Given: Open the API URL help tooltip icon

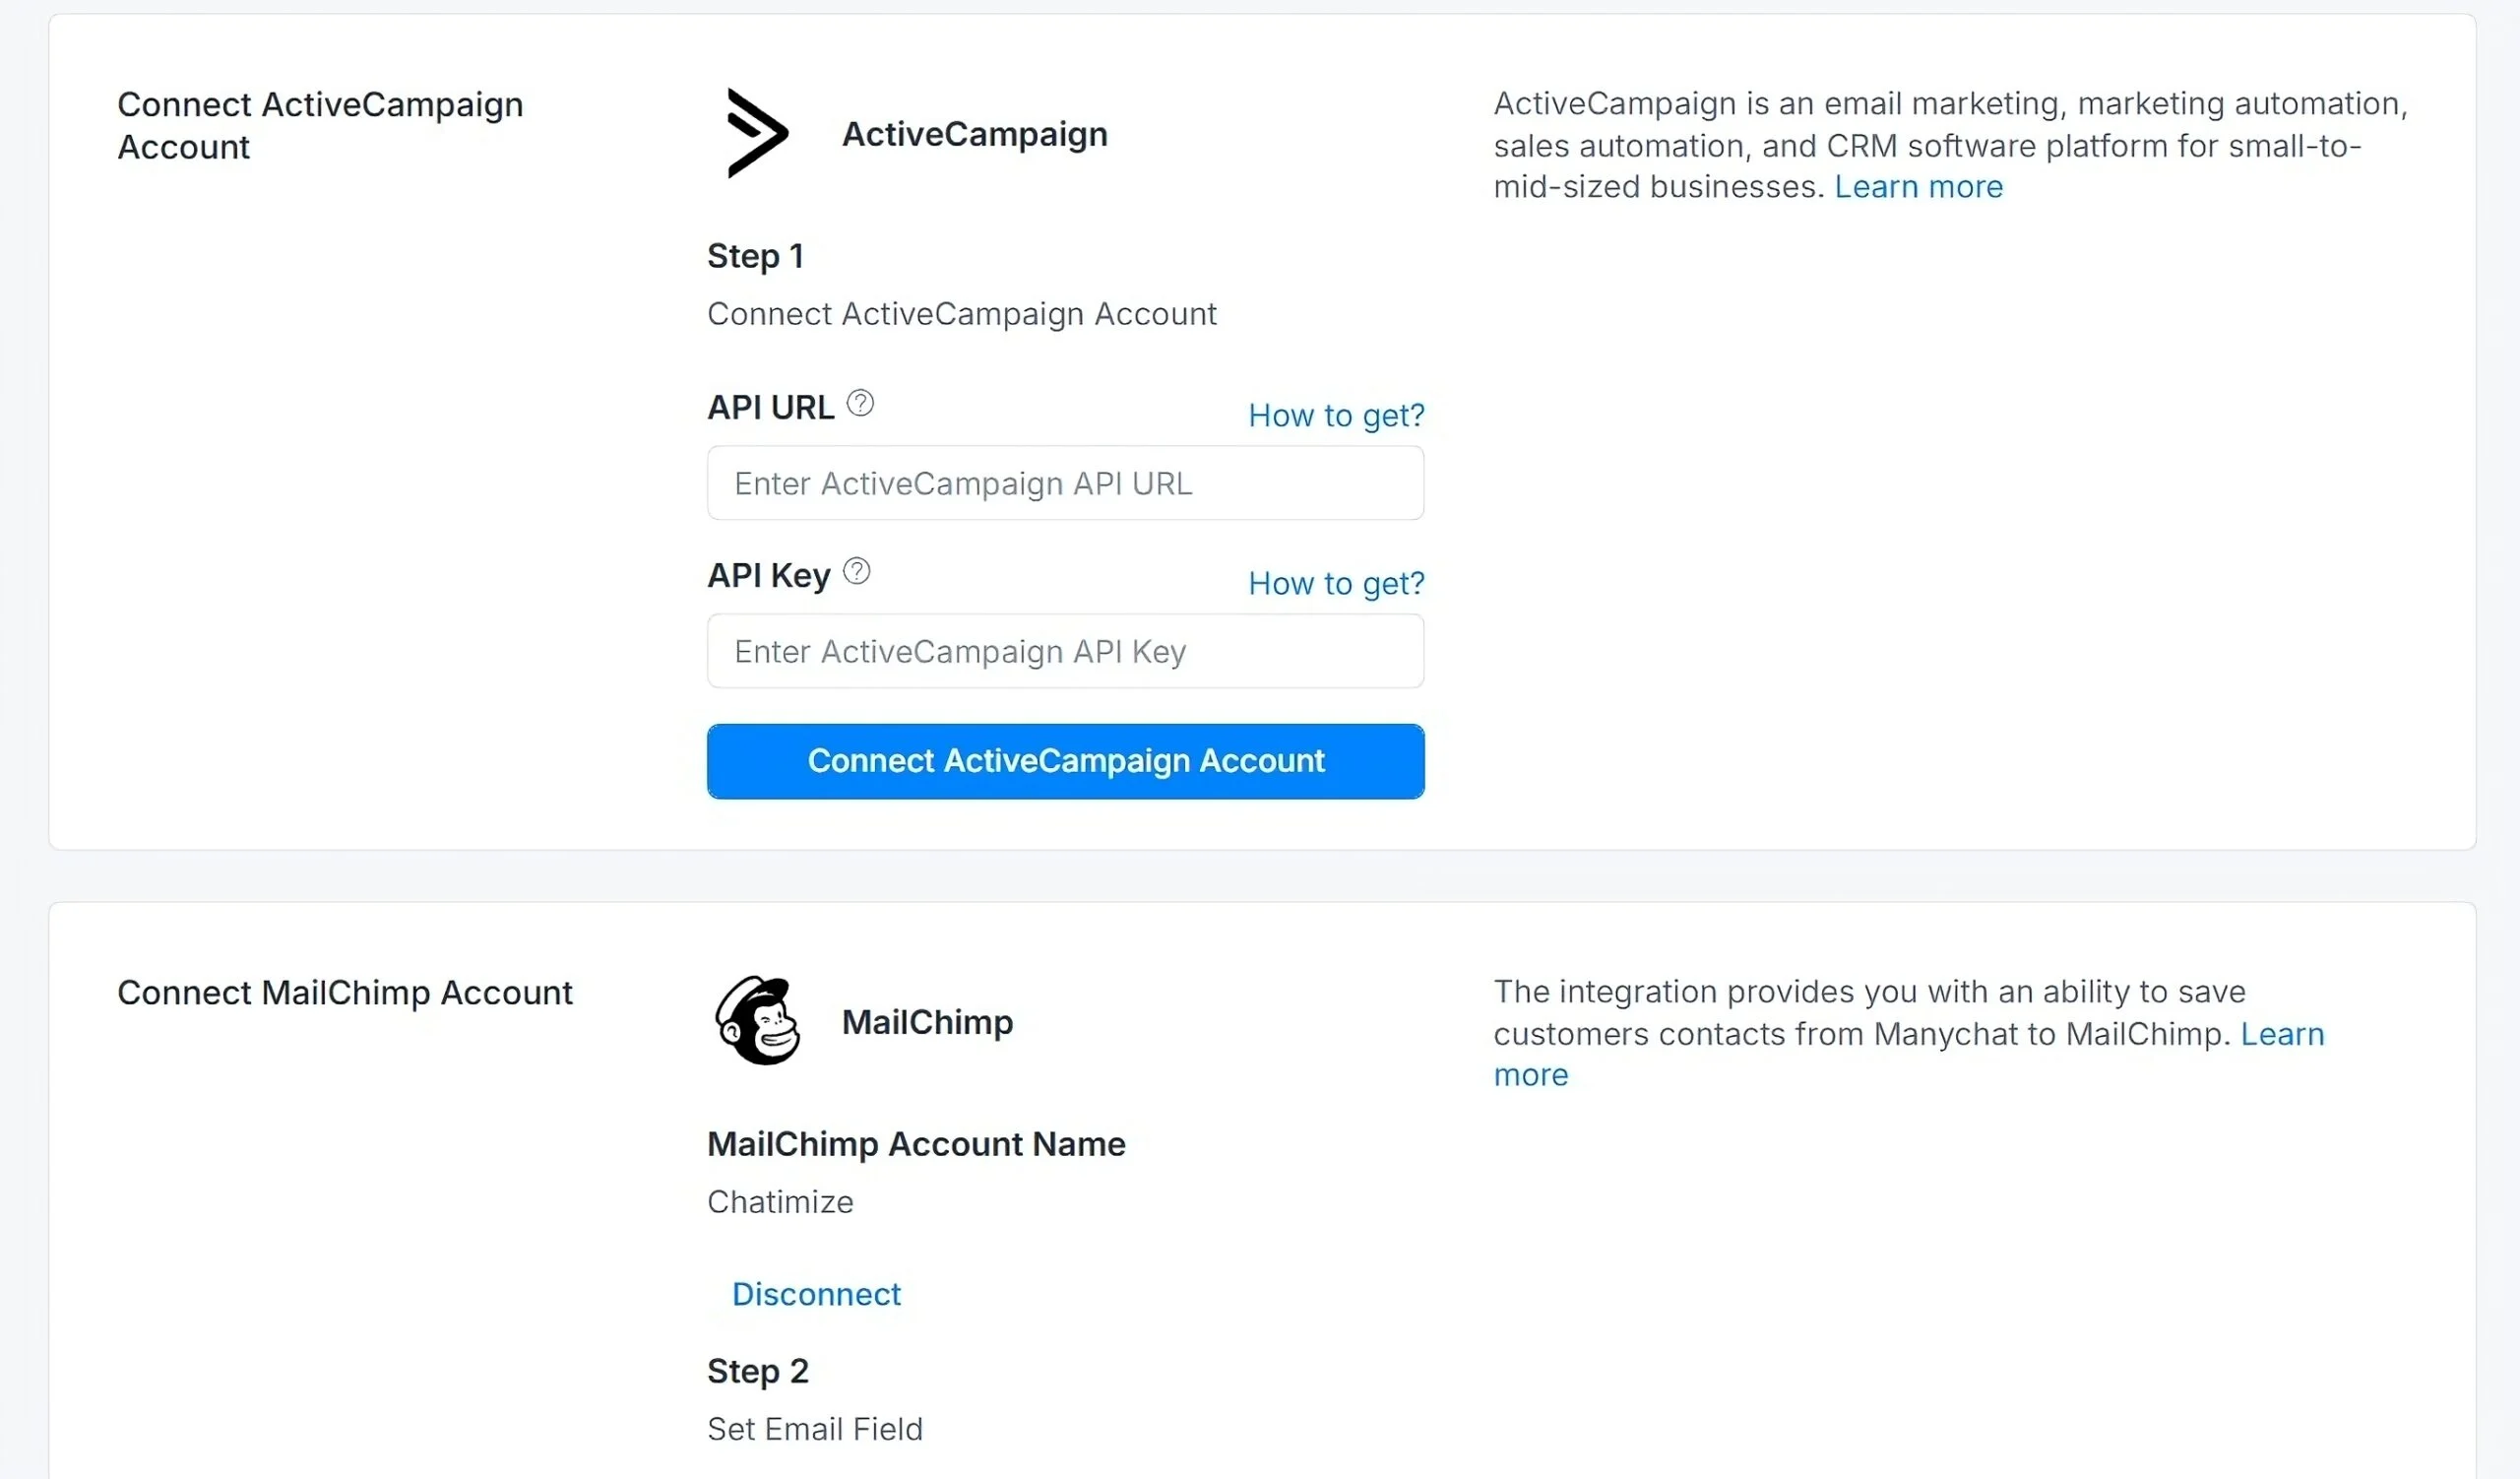Looking at the screenshot, I should [860, 403].
